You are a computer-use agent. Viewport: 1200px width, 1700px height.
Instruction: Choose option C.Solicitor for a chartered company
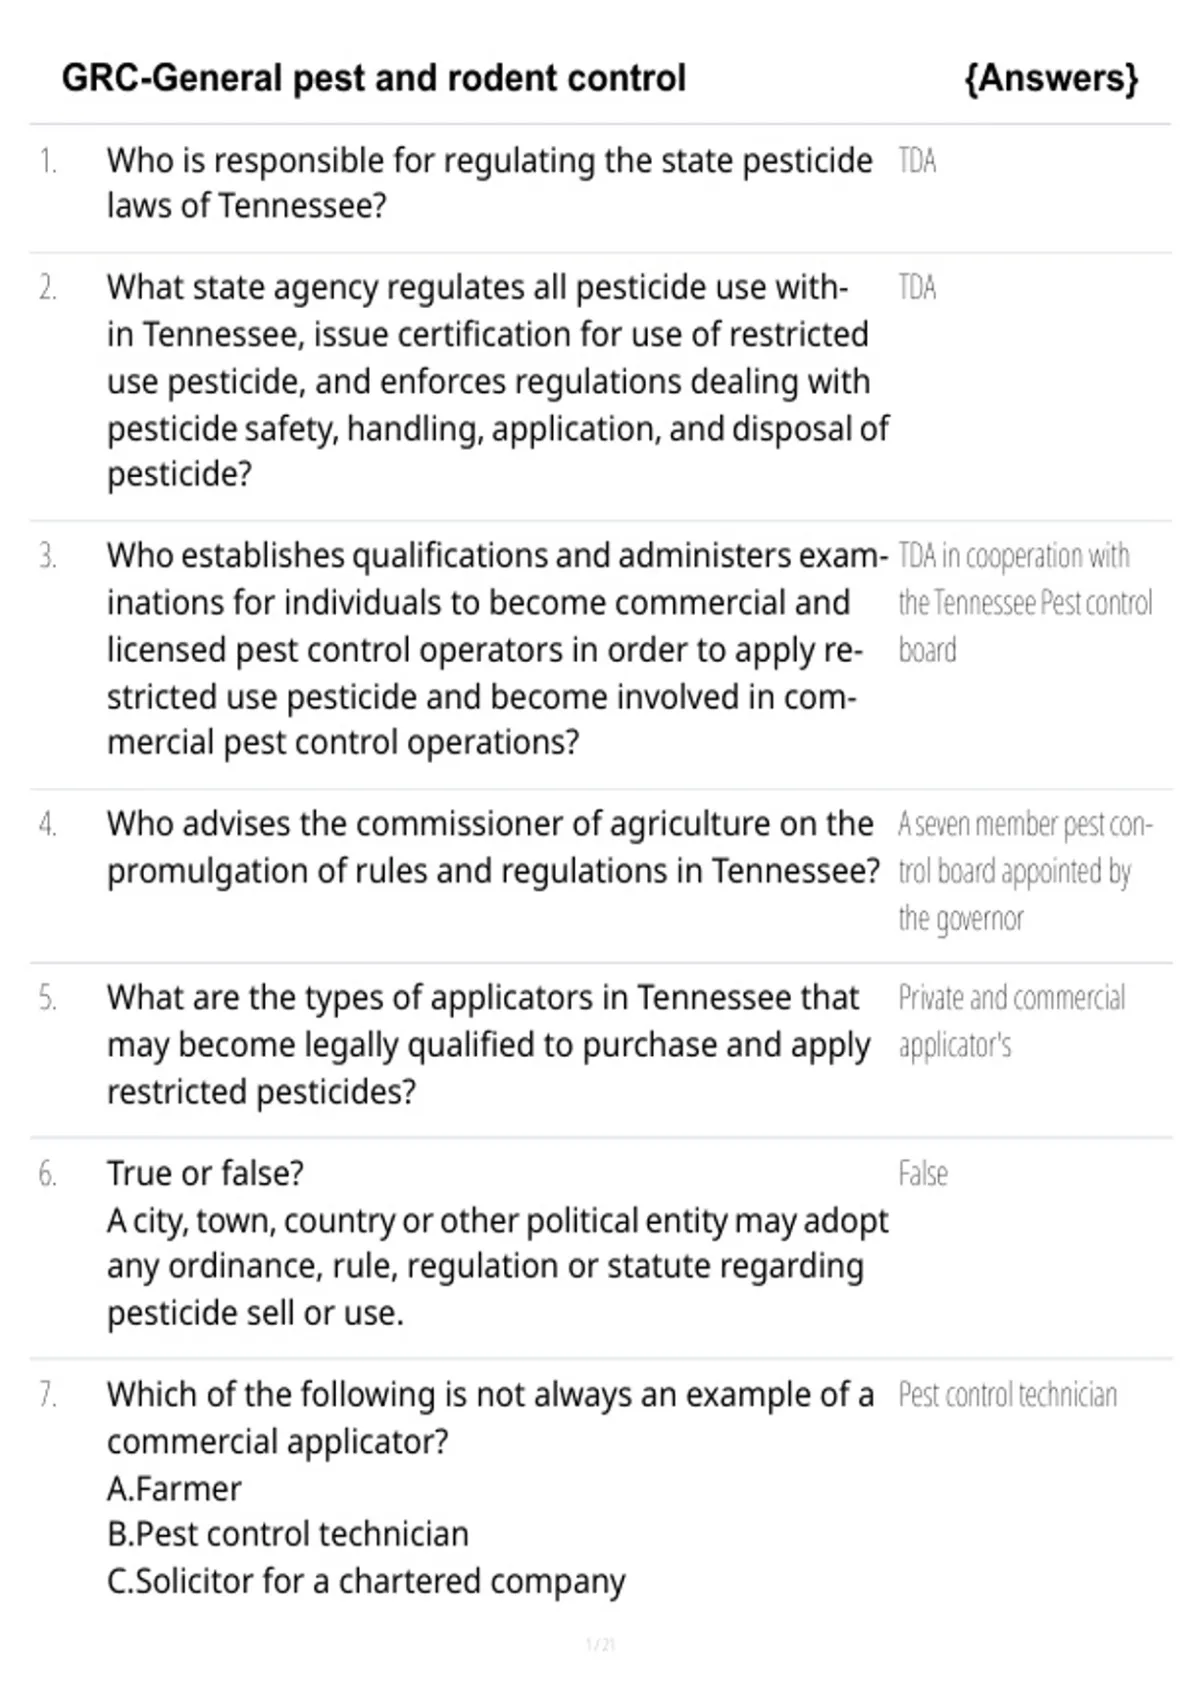pyautogui.click(x=366, y=1582)
